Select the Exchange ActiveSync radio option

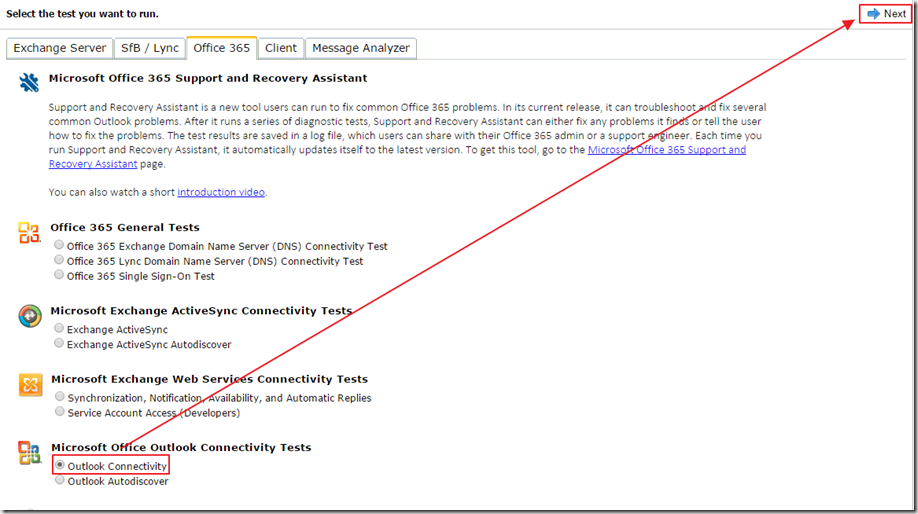[60, 329]
